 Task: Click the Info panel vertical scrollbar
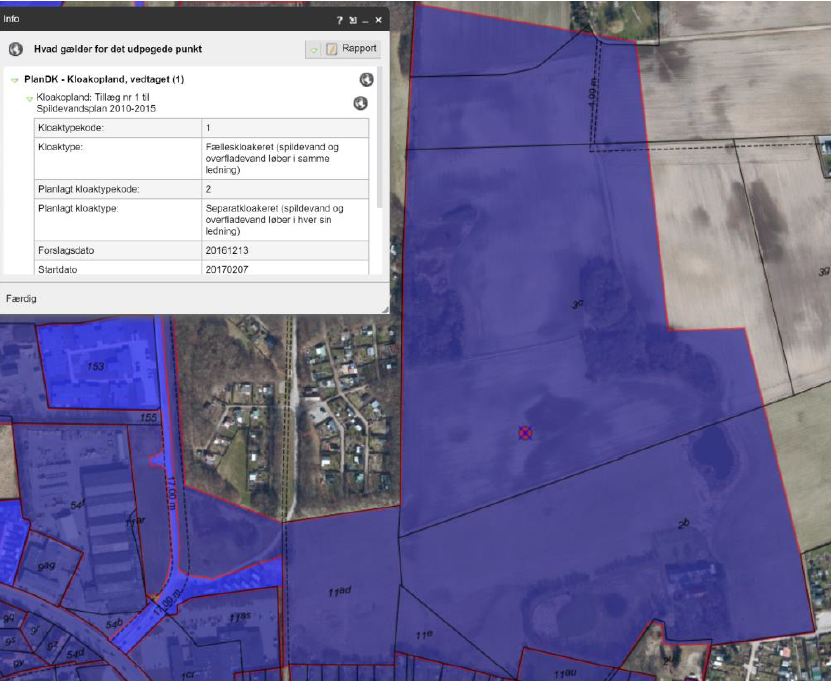(379, 150)
